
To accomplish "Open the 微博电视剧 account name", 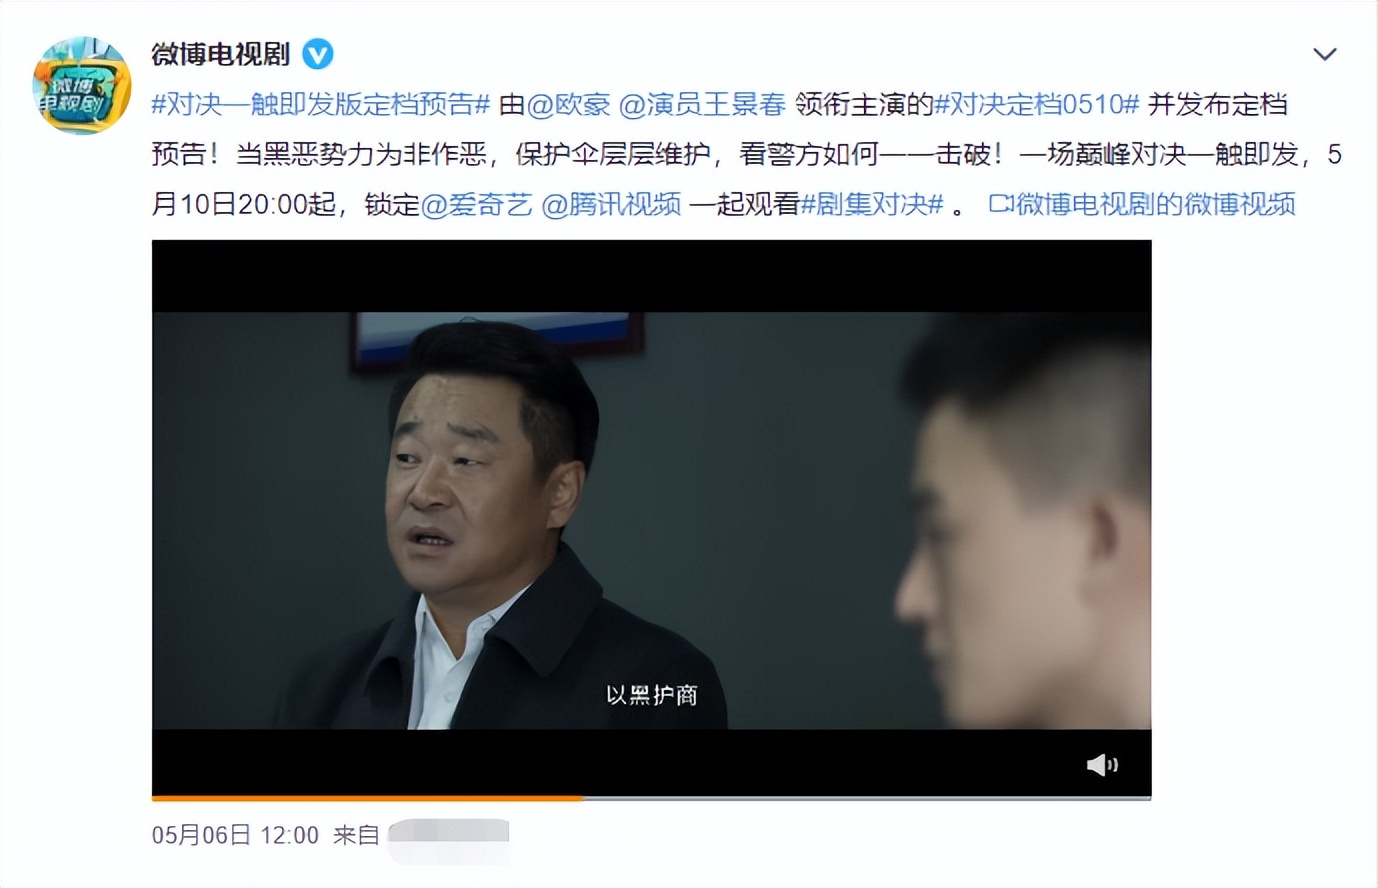I will [x=221, y=54].
